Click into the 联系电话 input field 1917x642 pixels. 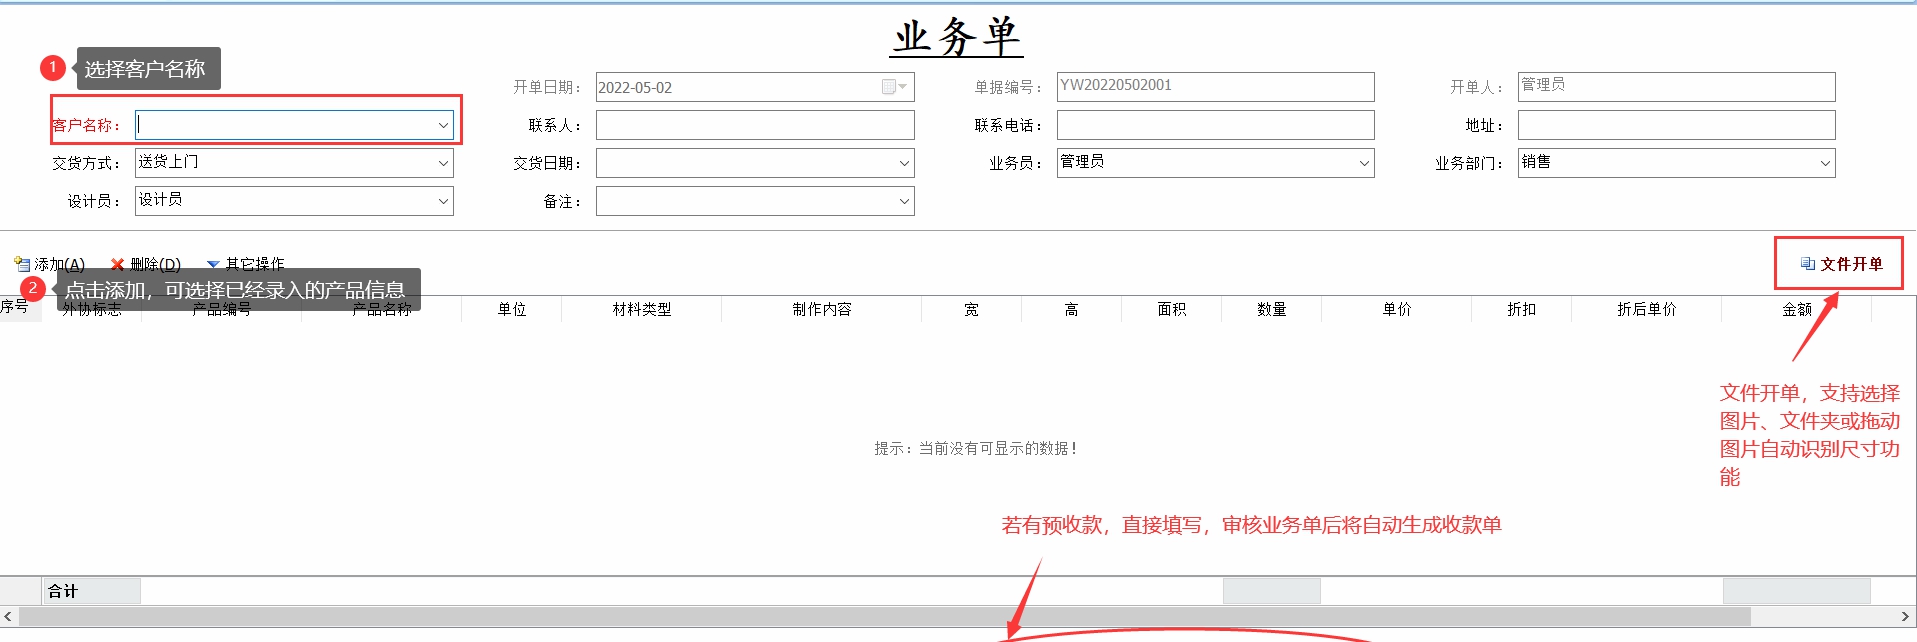pyautogui.click(x=1215, y=125)
